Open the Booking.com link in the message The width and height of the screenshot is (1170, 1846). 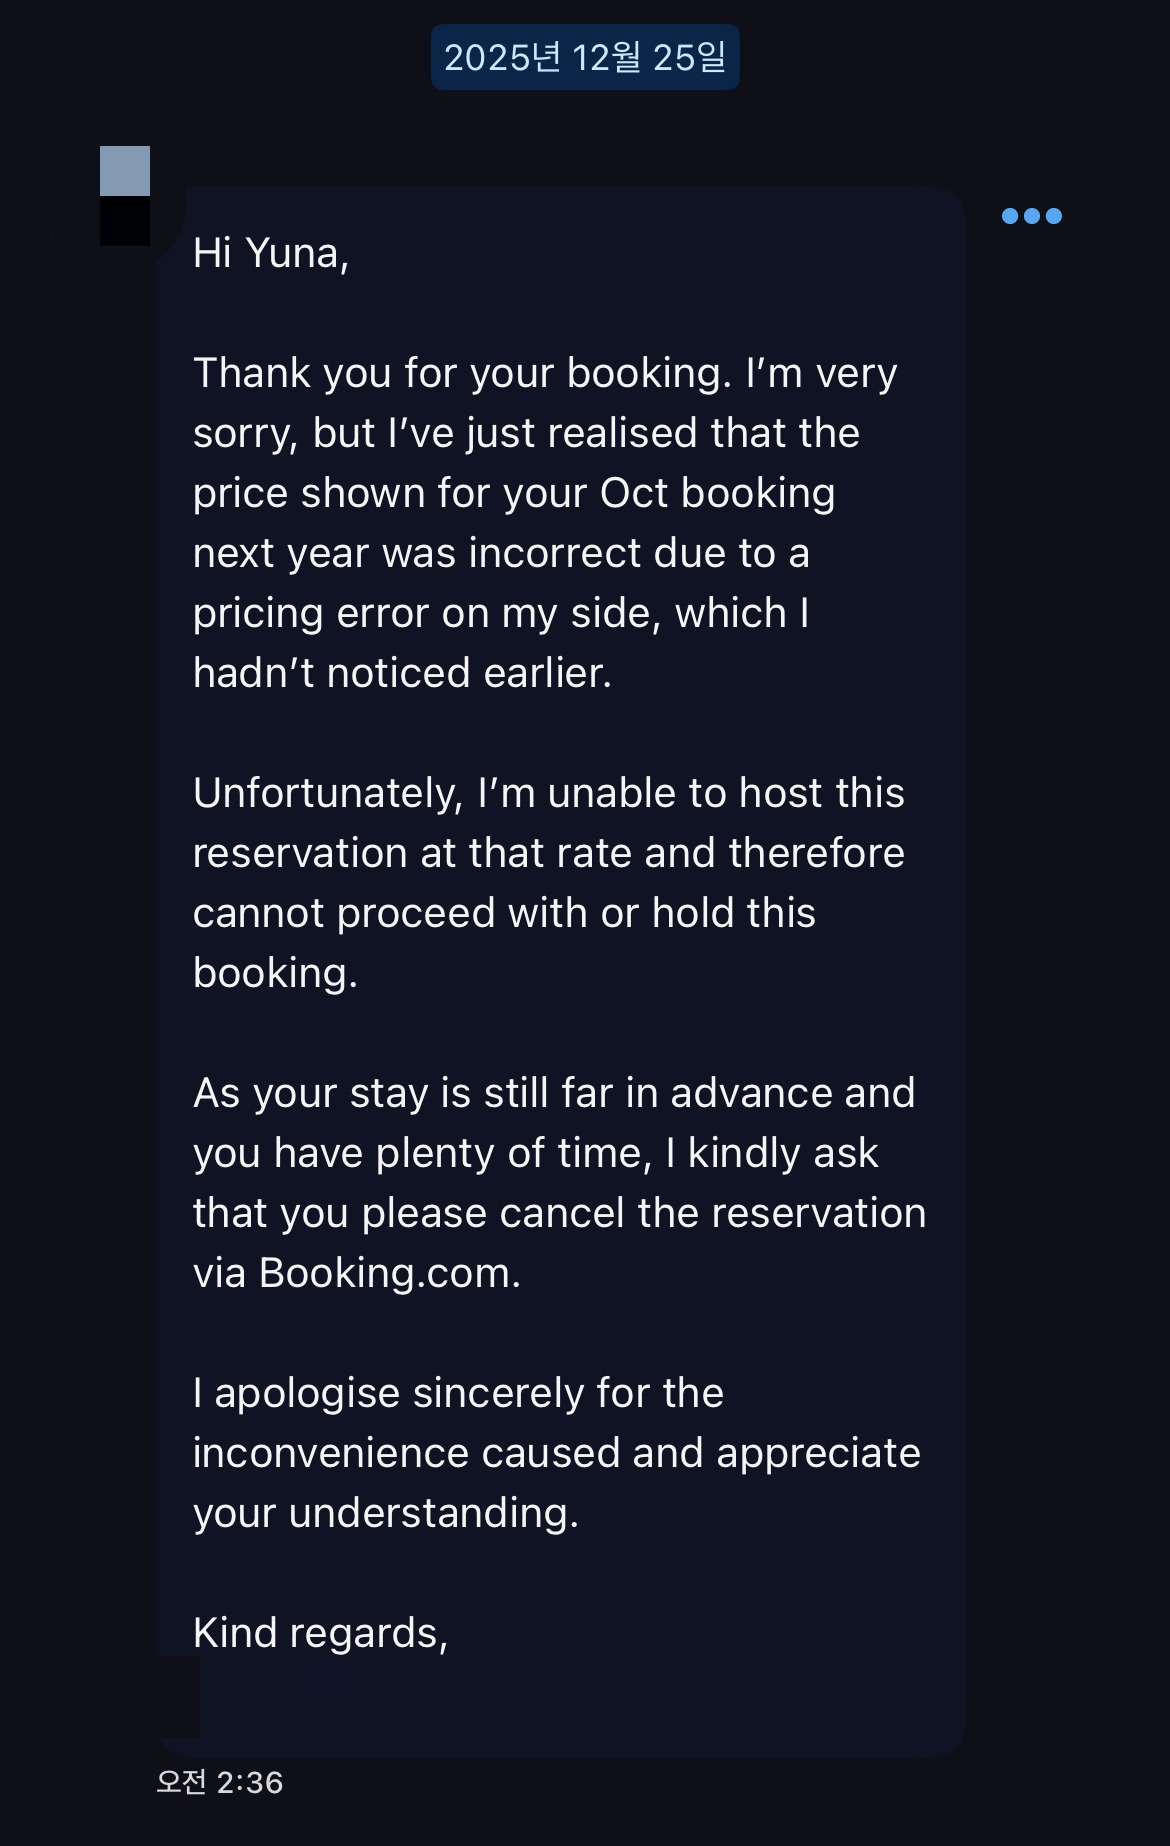click(389, 1273)
